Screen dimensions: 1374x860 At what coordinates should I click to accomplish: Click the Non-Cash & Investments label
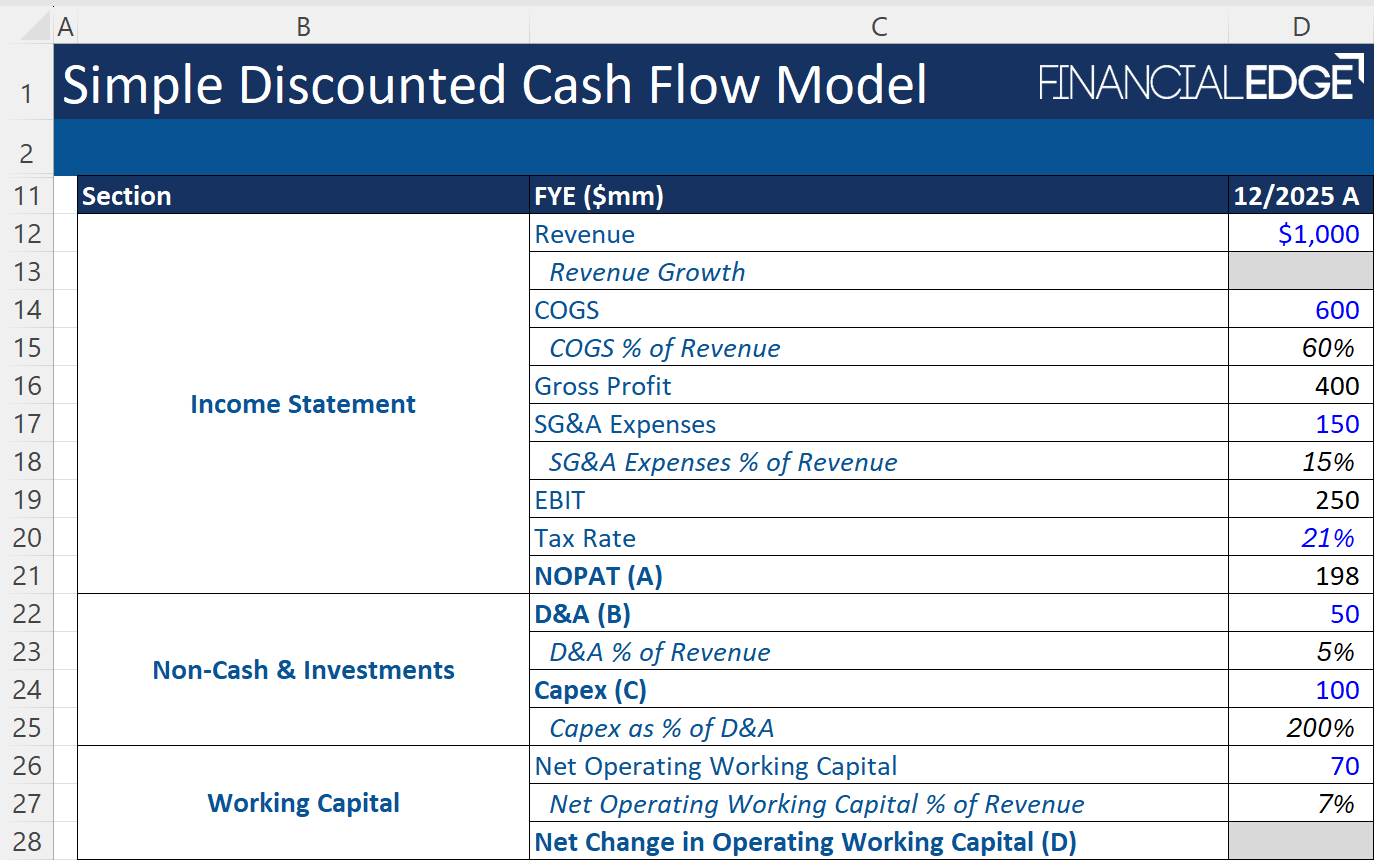tap(303, 670)
